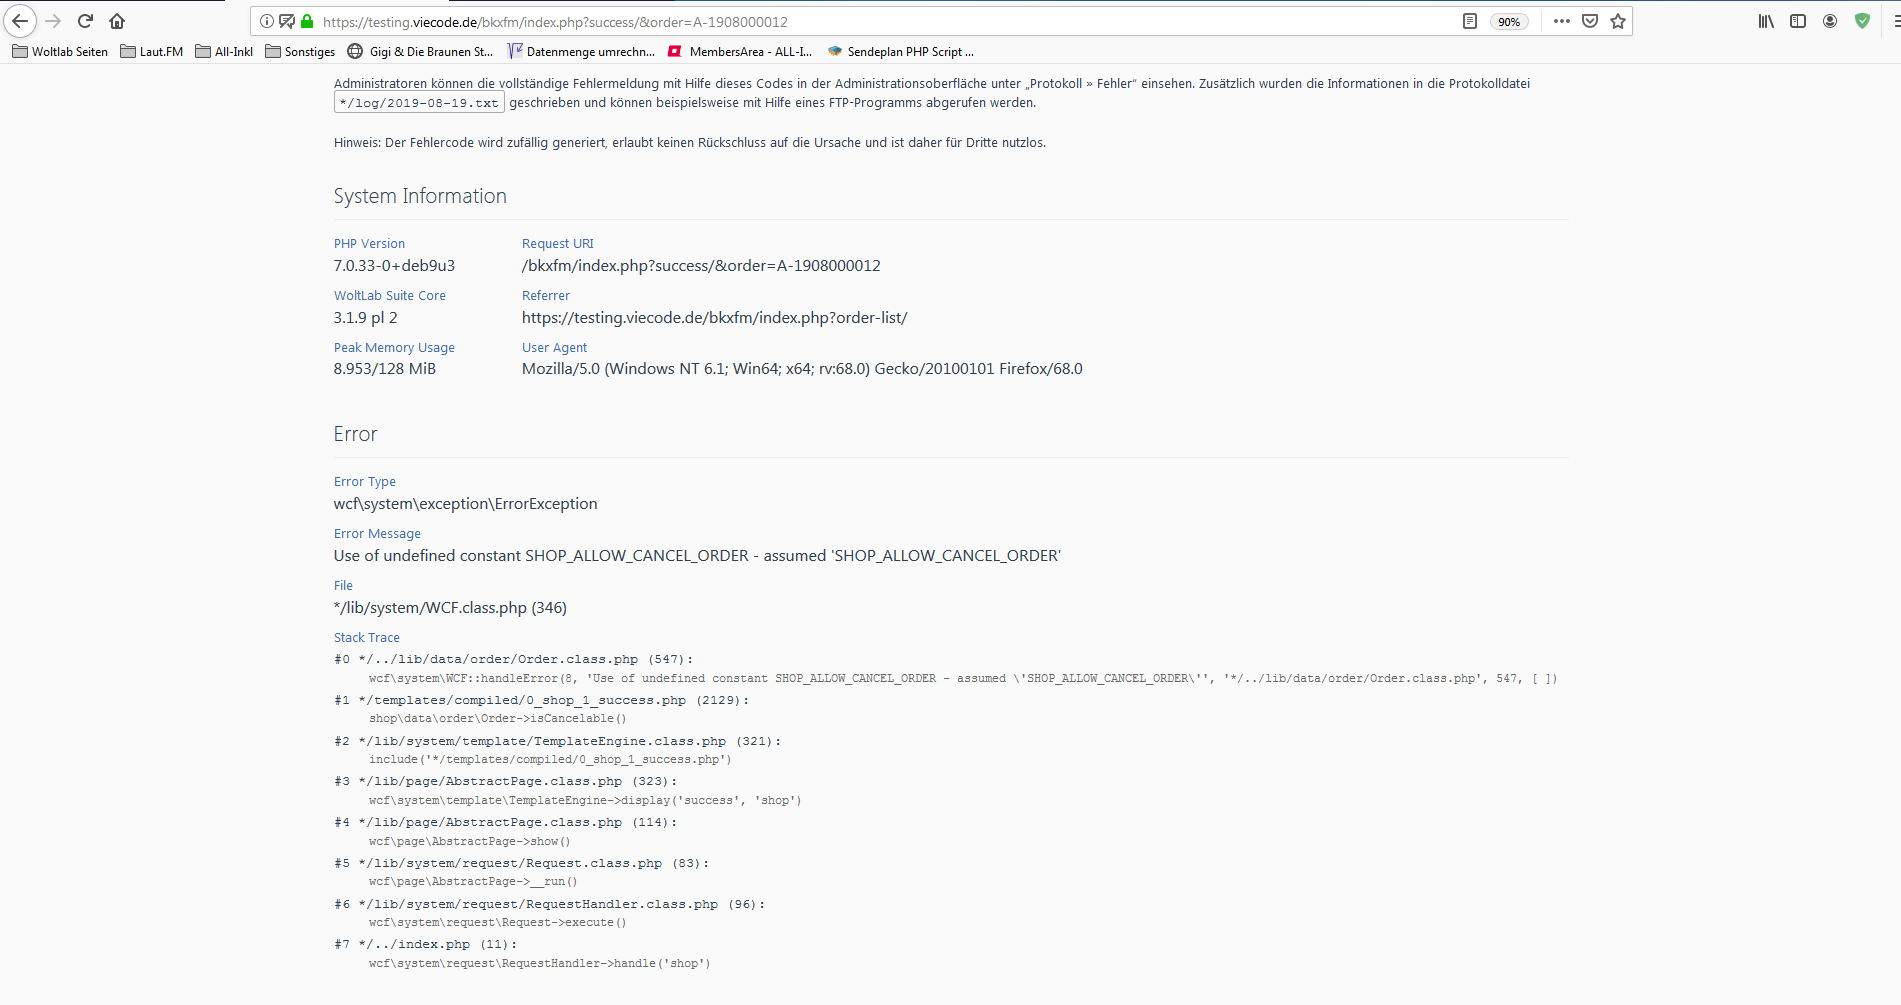This screenshot has height=1005, width=1901.
Task: Open the Sendeplan PHP Script bookmark
Action: pos(901,52)
